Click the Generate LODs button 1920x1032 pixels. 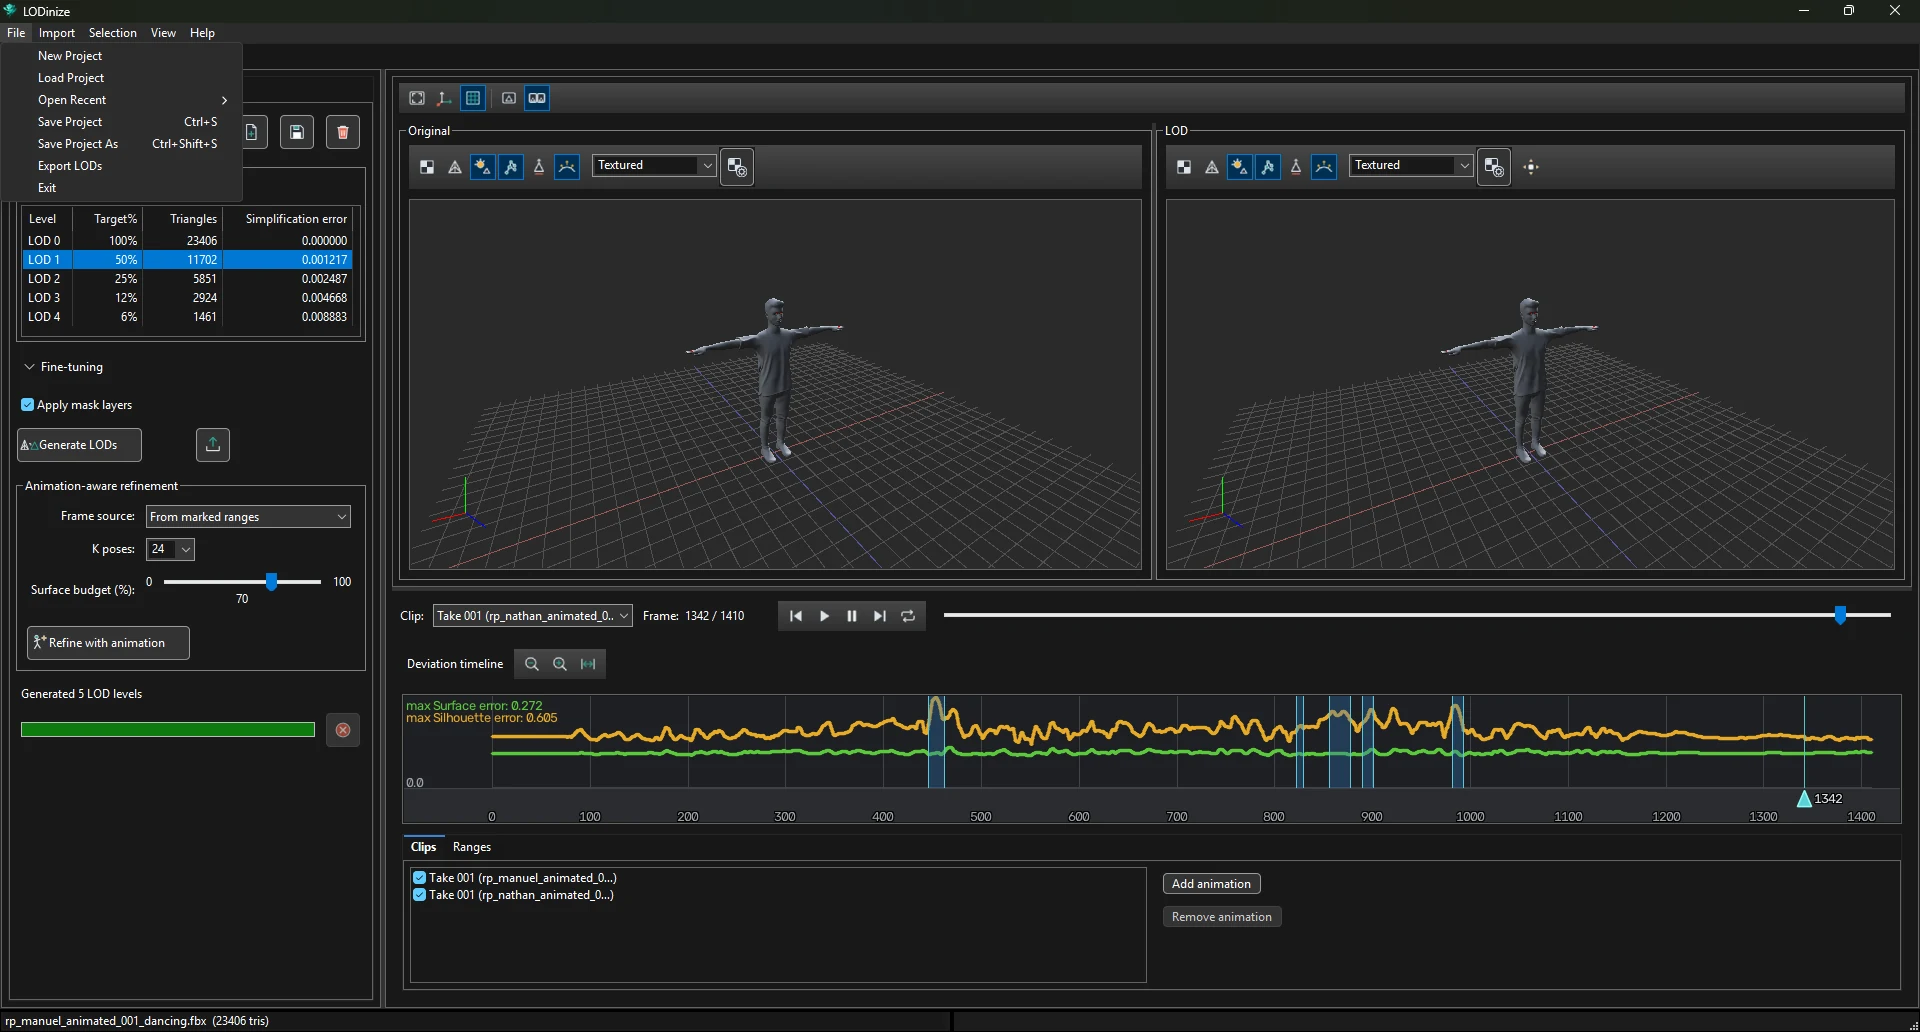pos(79,445)
